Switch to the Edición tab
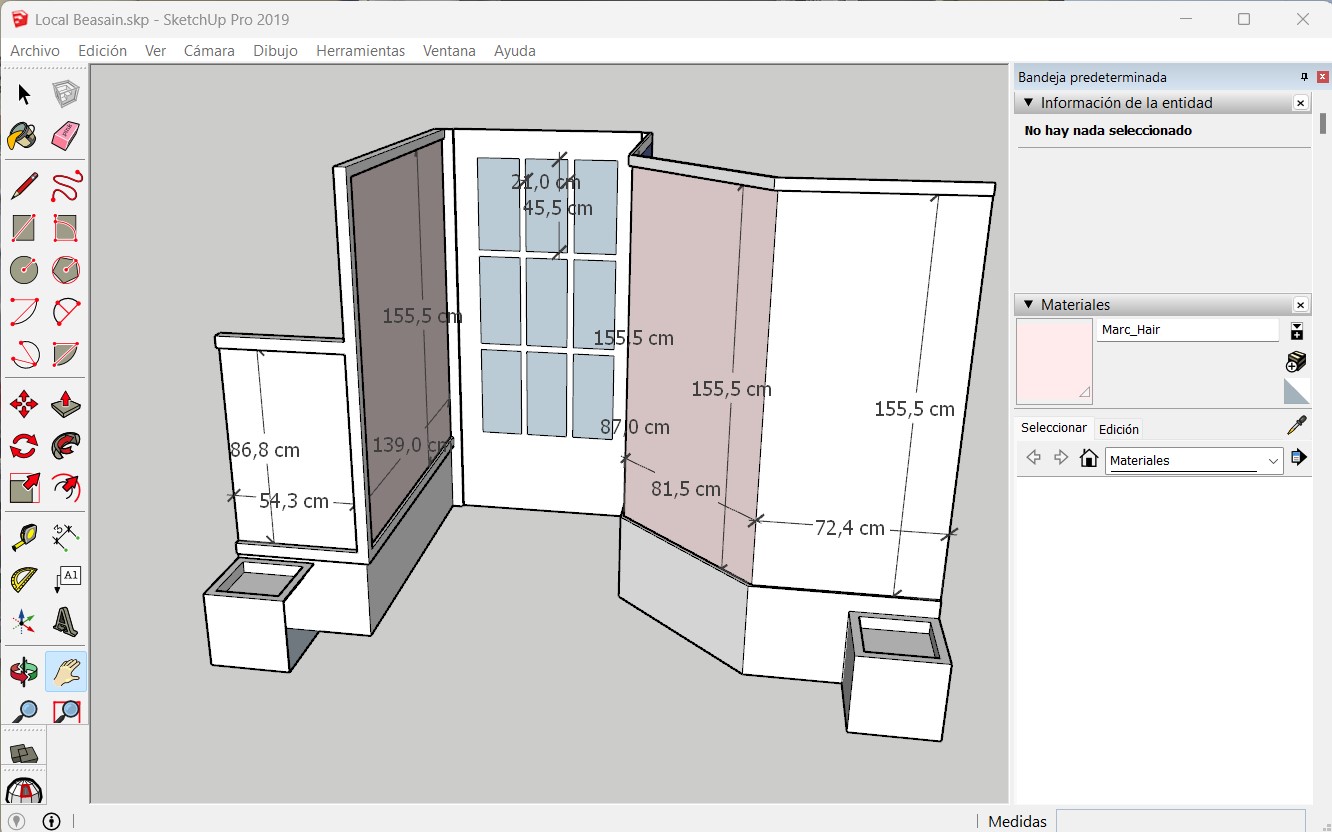The height and width of the screenshot is (832, 1332). tap(1118, 429)
